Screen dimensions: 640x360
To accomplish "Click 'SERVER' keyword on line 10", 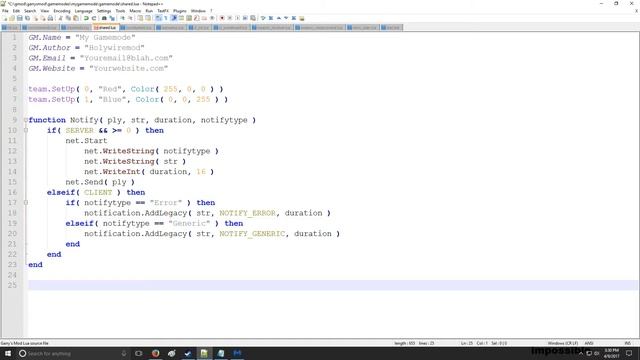I will click(80, 131).
